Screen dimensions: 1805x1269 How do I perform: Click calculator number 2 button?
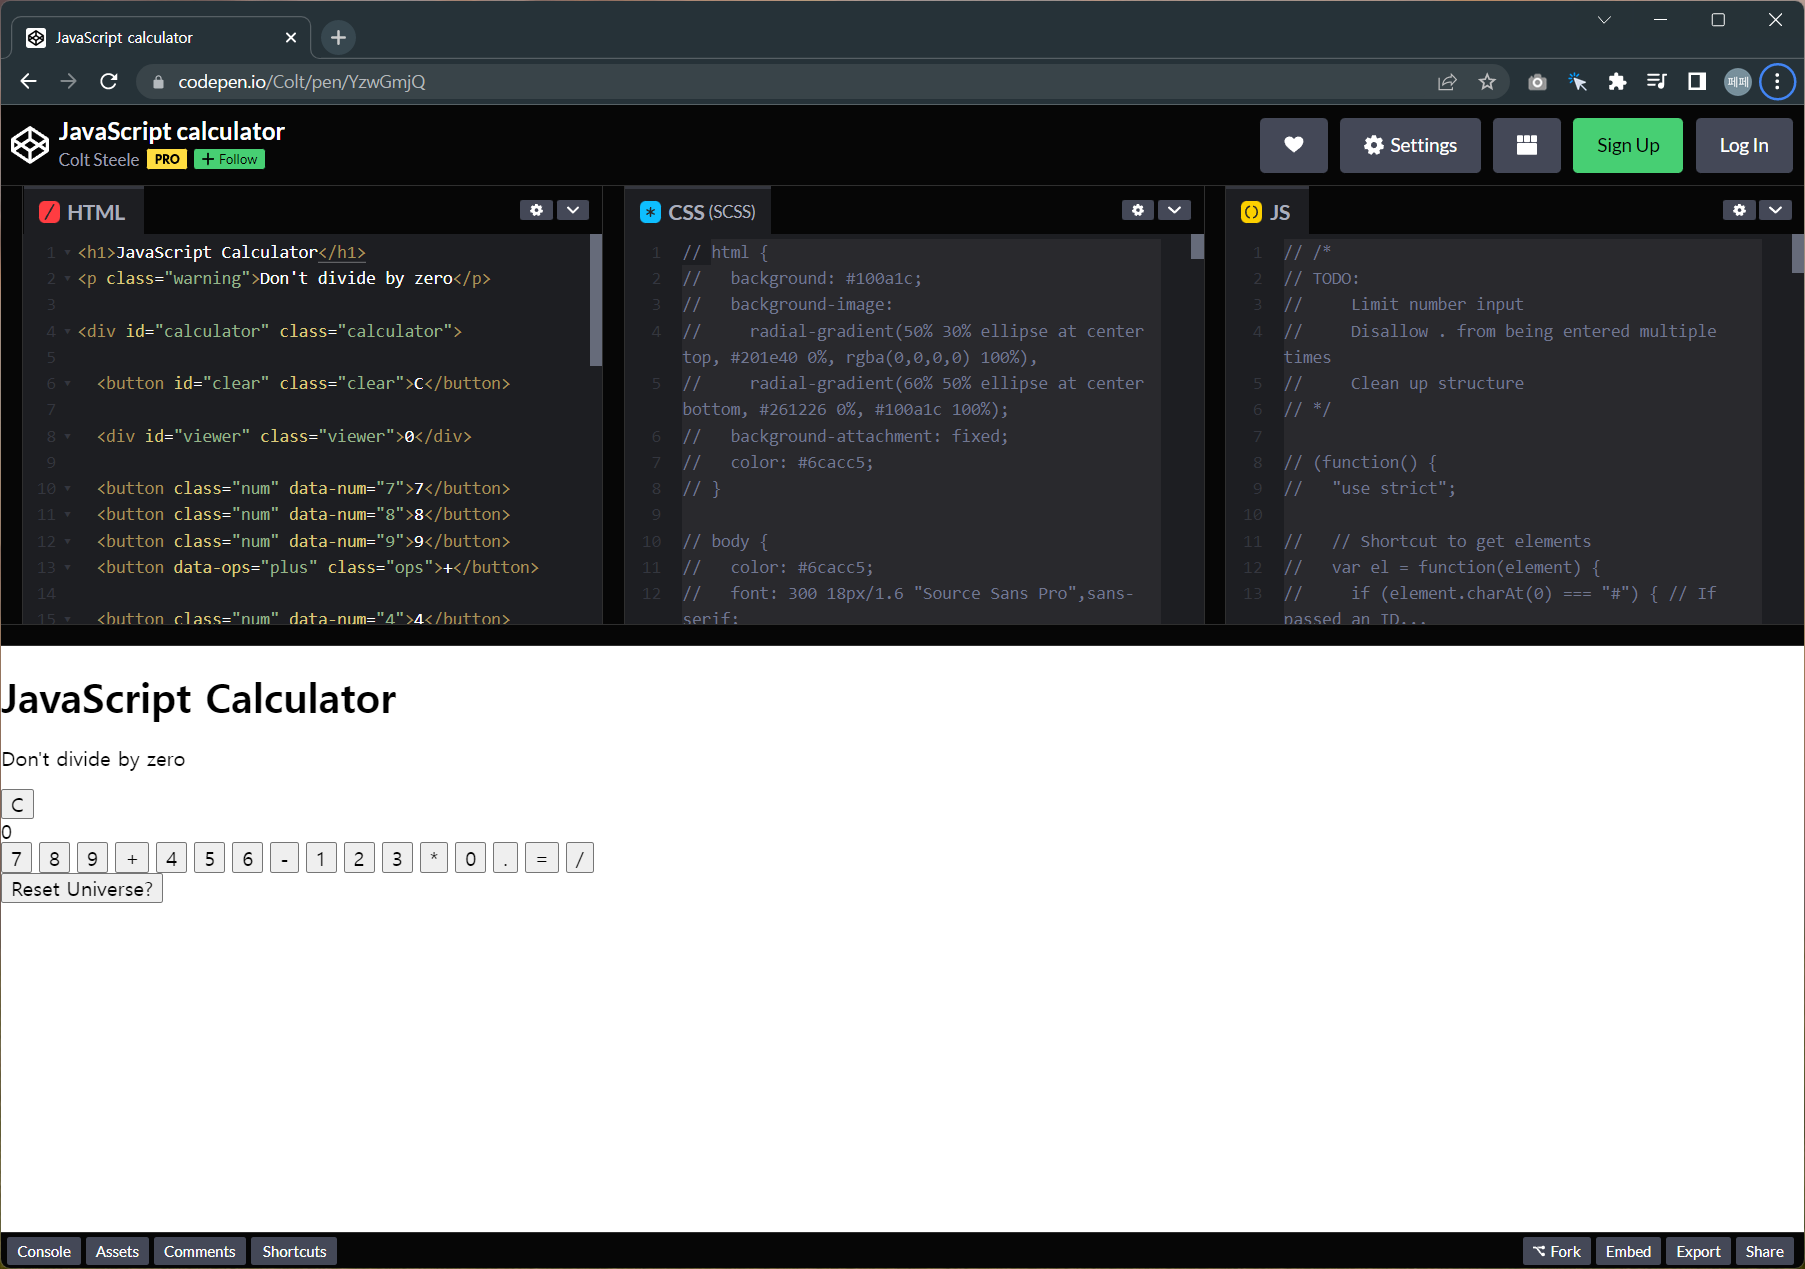[x=359, y=858]
